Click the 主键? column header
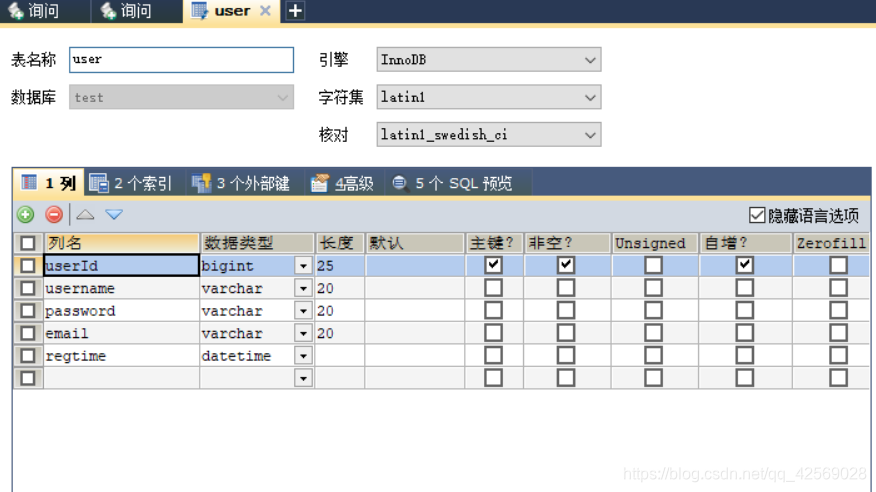This screenshot has height=492, width=876. click(494, 243)
